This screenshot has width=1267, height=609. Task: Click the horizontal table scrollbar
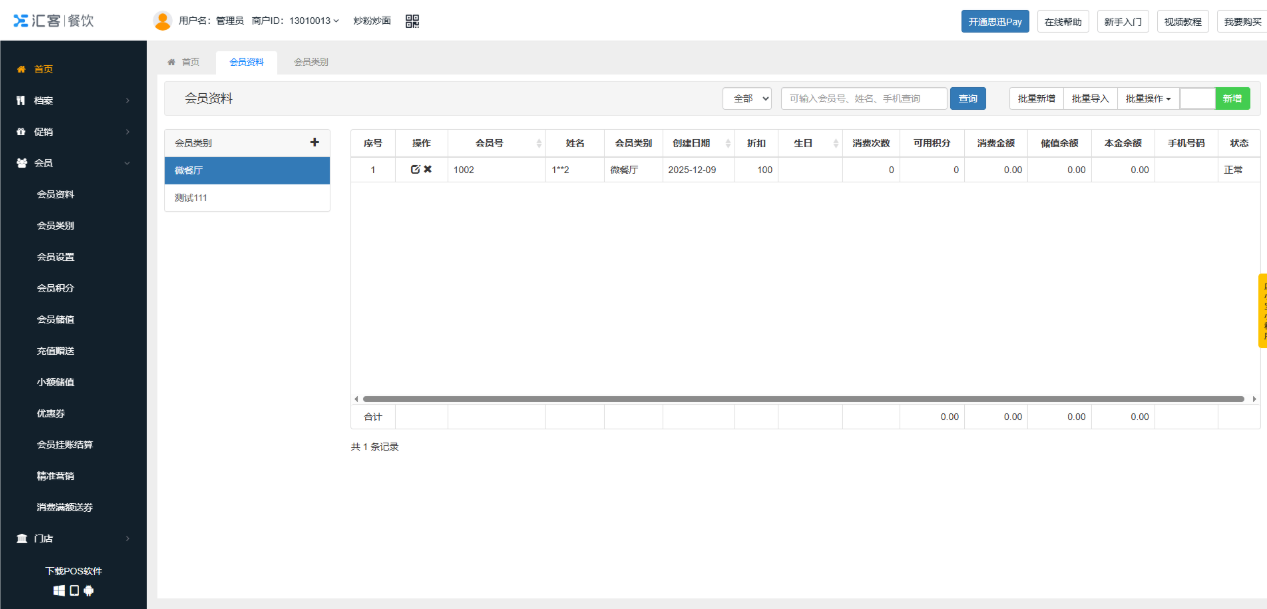pos(800,398)
